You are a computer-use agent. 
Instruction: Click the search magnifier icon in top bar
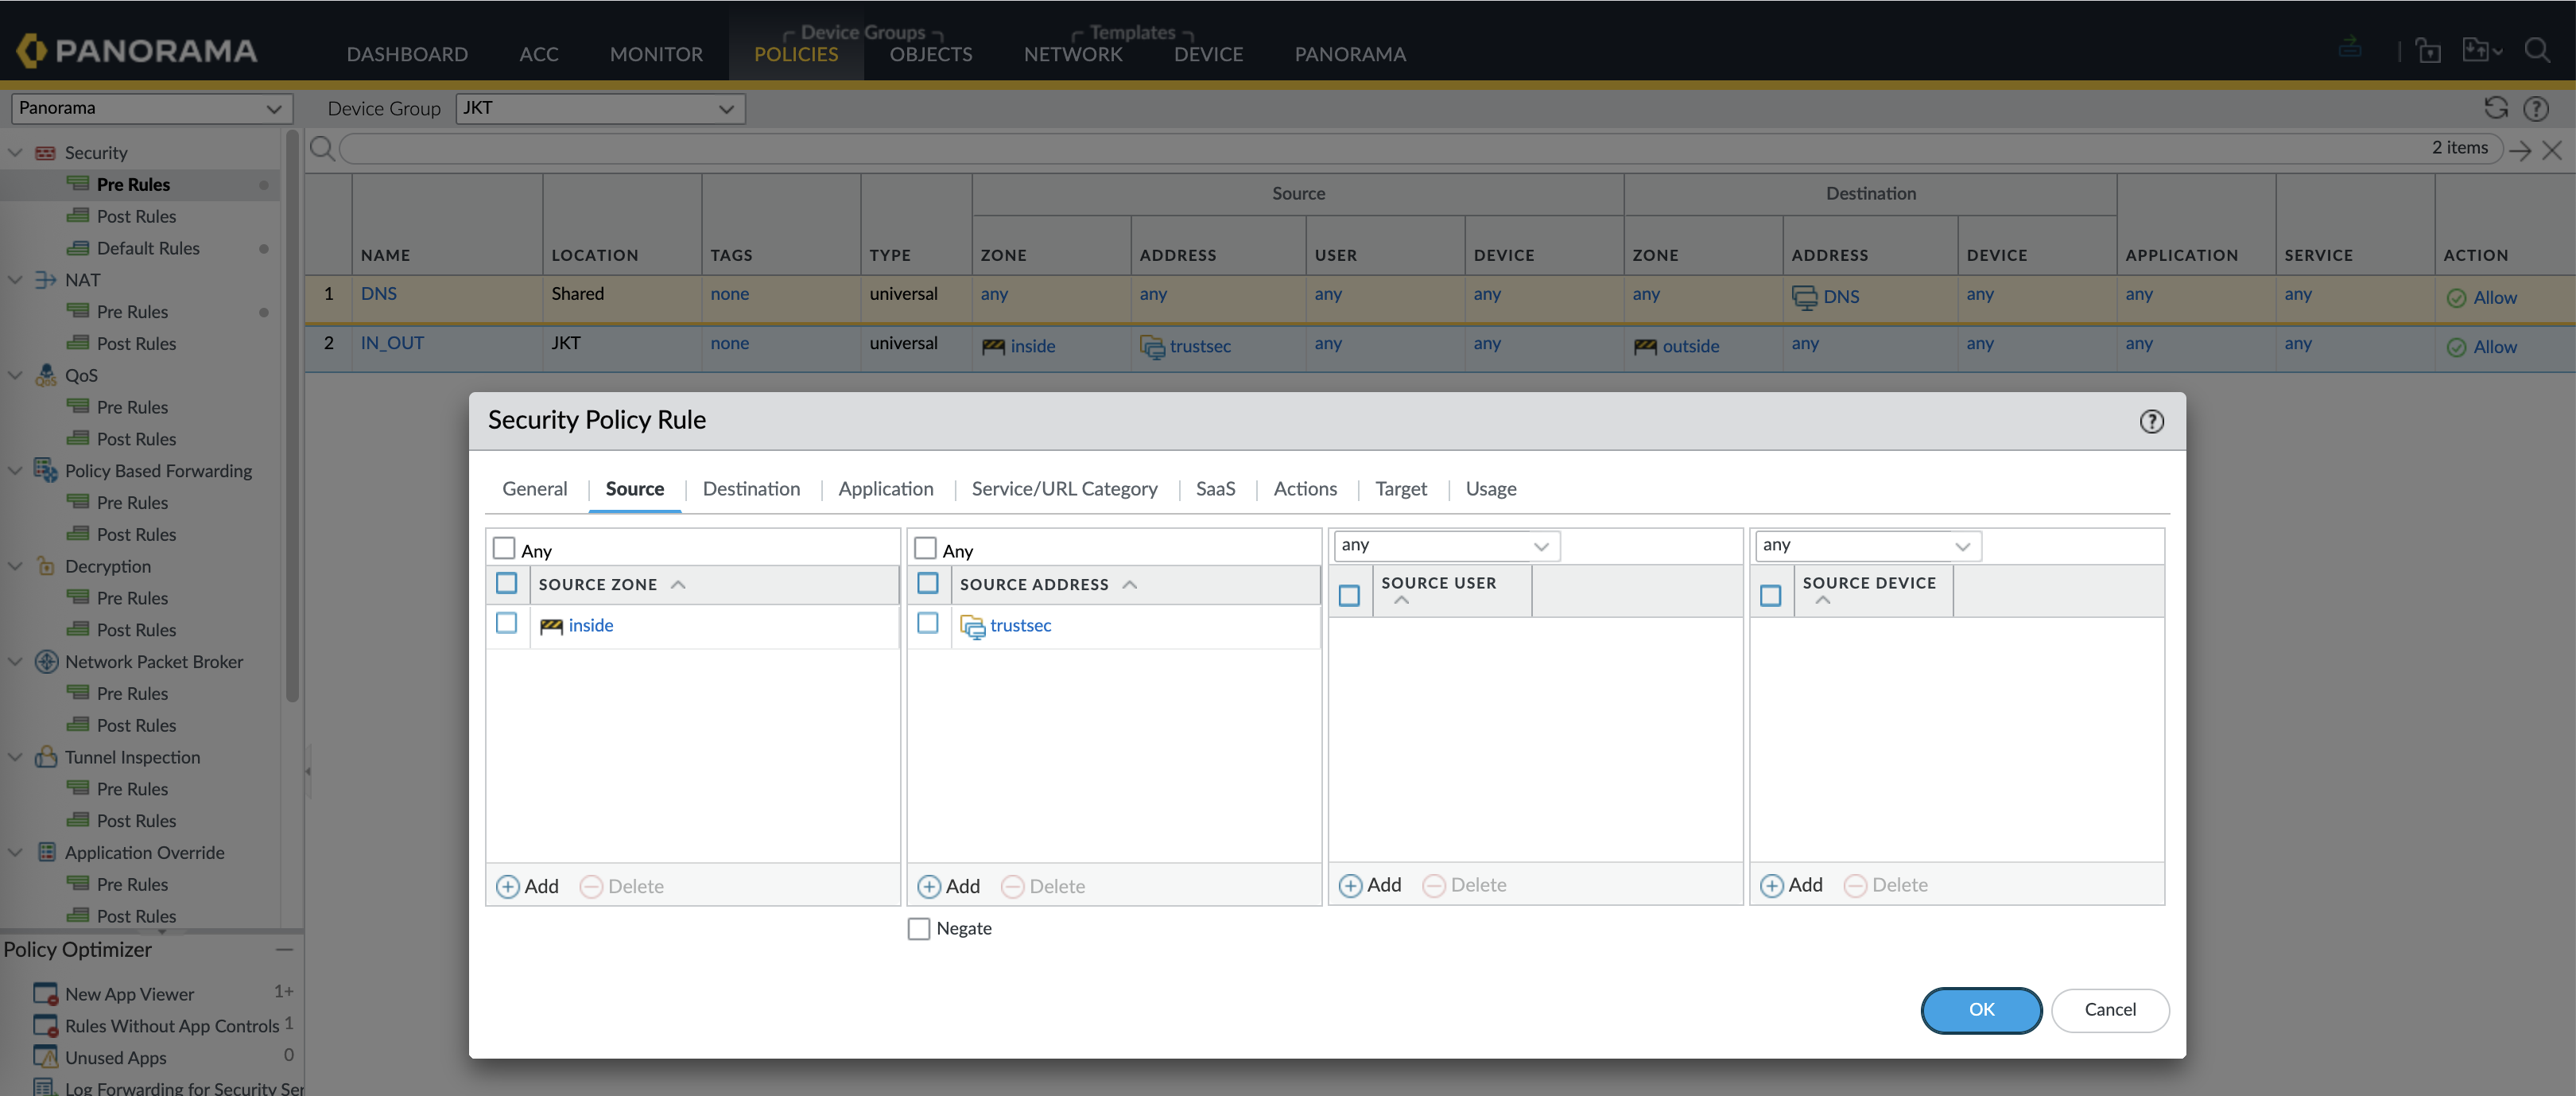tap(2536, 50)
